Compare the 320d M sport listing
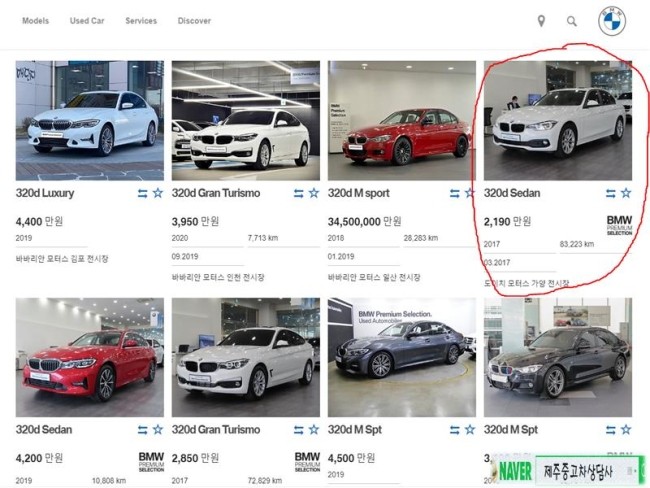 pyautogui.click(x=455, y=193)
